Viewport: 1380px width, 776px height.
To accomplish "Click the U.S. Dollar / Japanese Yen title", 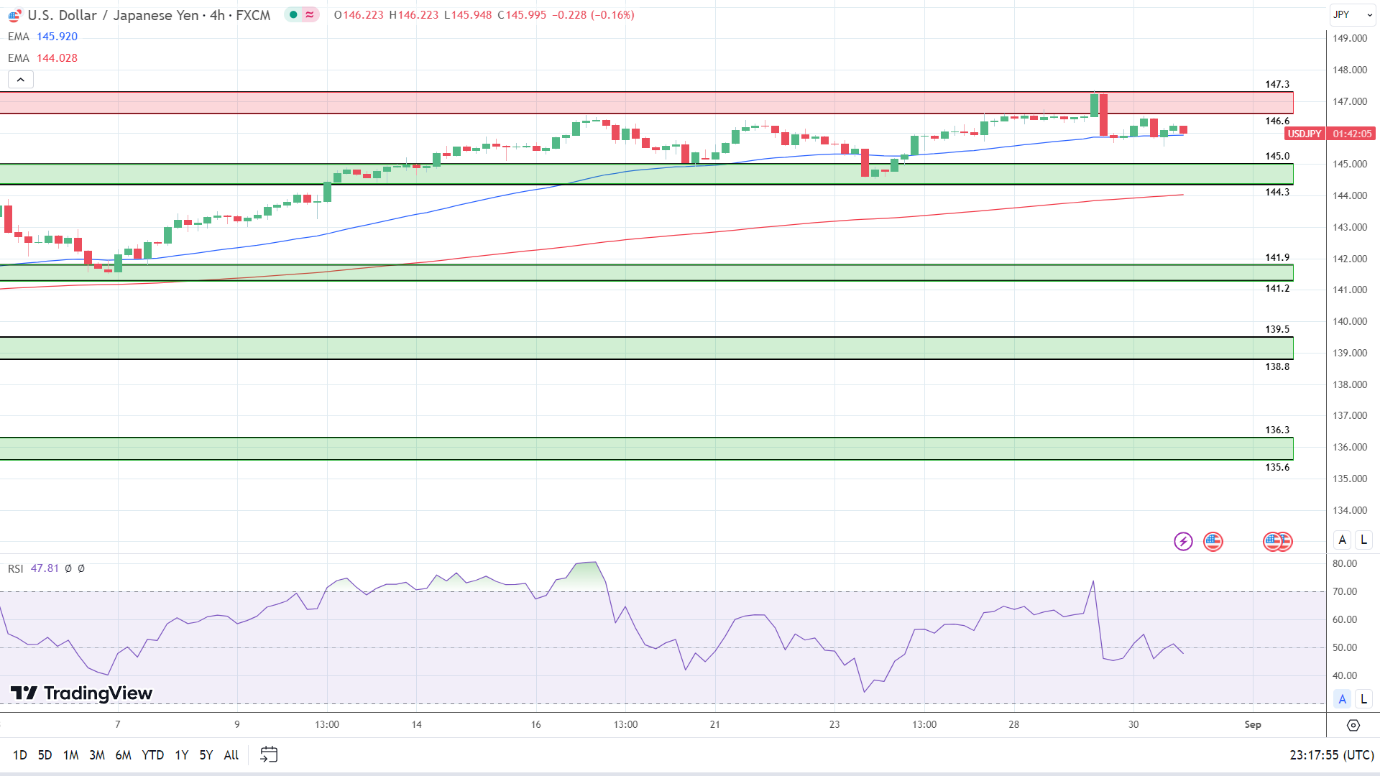I will click(116, 15).
